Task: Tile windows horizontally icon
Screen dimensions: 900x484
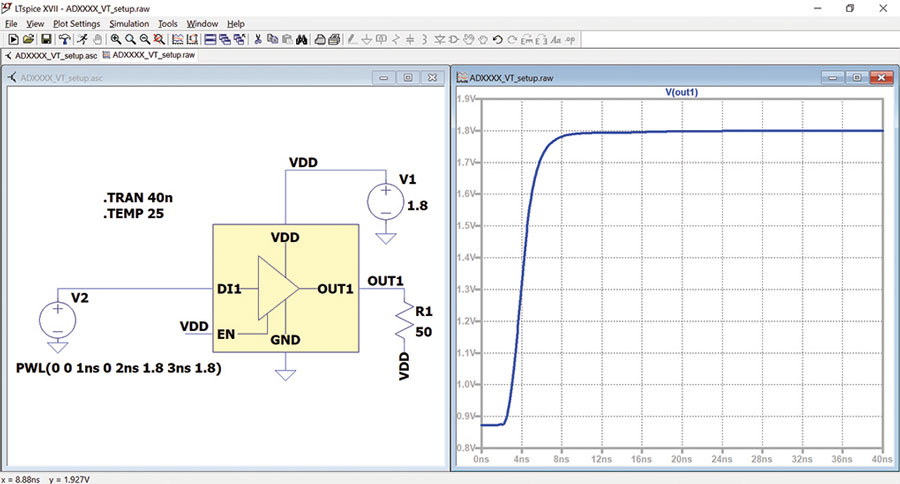Action: click(210, 39)
